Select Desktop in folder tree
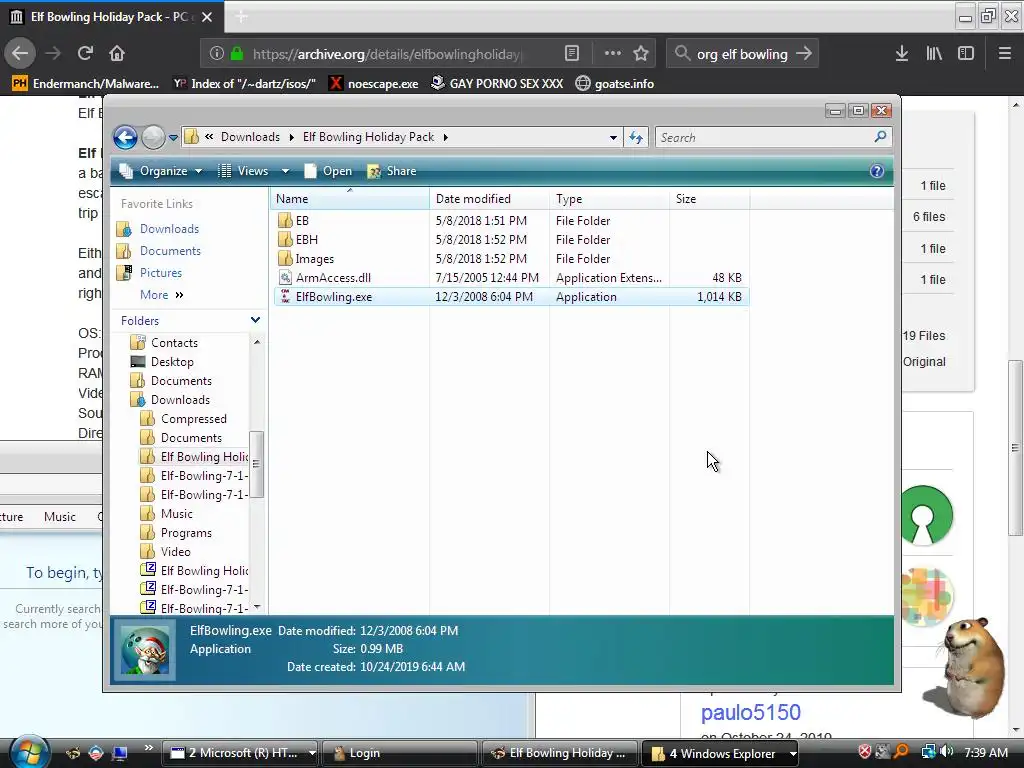This screenshot has width=1024, height=768. click(172, 362)
